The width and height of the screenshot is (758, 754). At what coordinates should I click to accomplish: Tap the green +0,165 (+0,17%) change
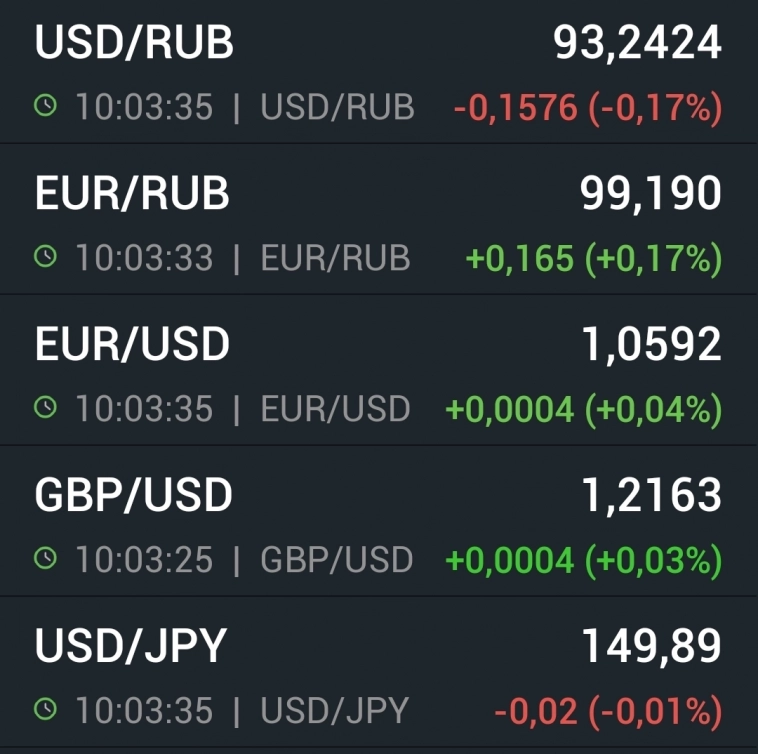click(593, 259)
